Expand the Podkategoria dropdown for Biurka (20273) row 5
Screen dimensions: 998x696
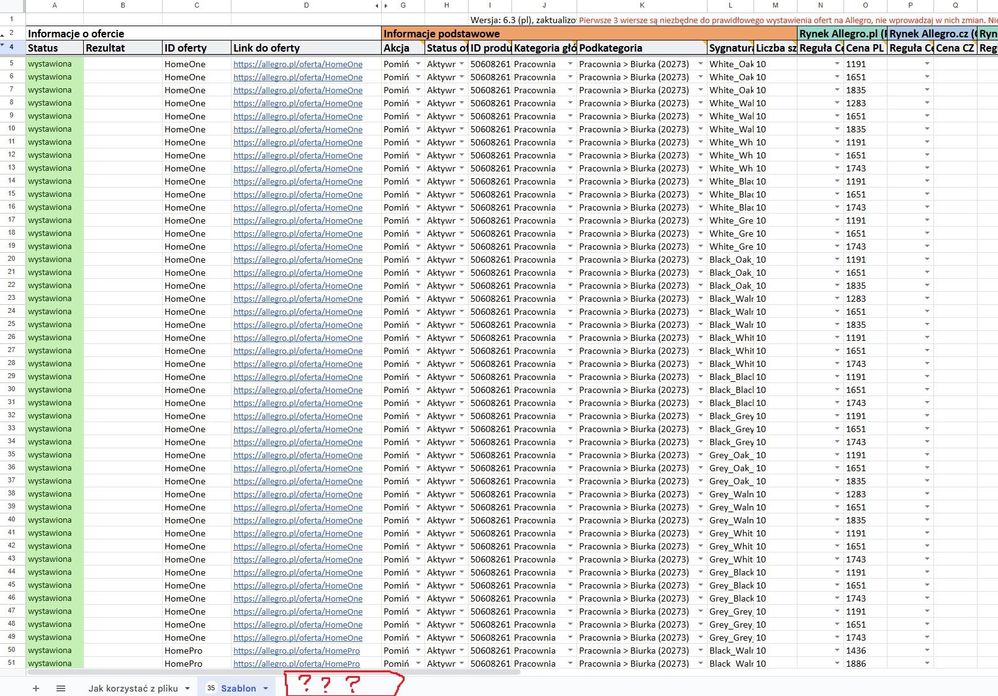(x=700, y=64)
